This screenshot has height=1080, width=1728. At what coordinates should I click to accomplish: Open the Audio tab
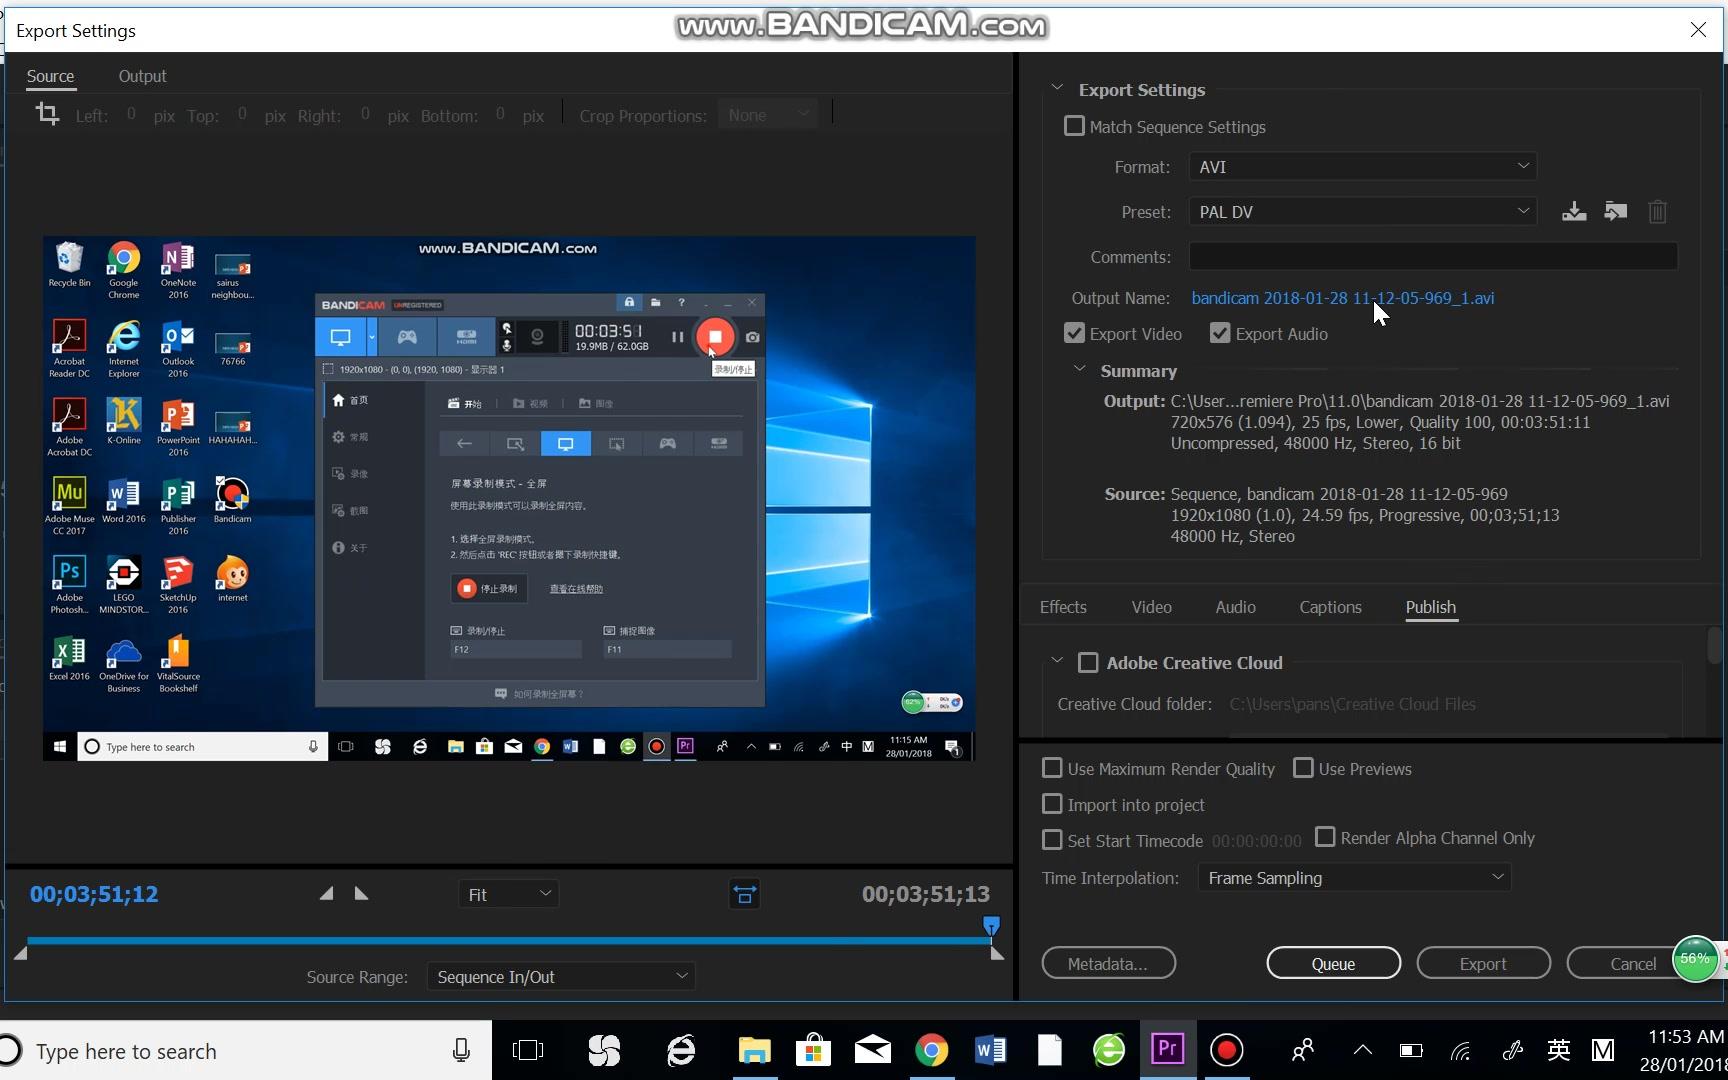pyautogui.click(x=1236, y=607)
